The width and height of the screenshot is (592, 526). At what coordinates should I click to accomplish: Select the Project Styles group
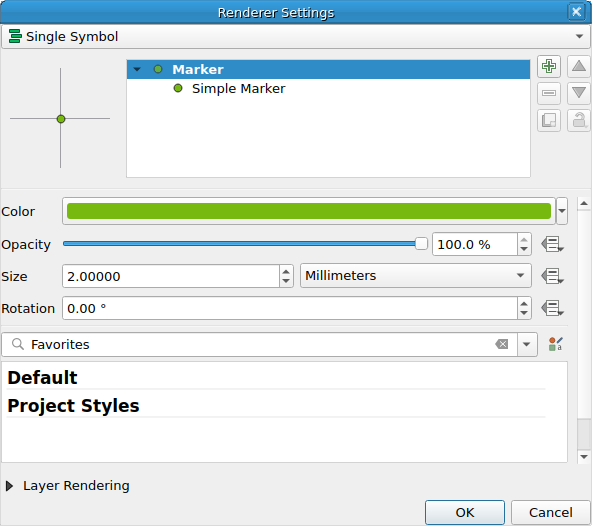tap(73, 406)
